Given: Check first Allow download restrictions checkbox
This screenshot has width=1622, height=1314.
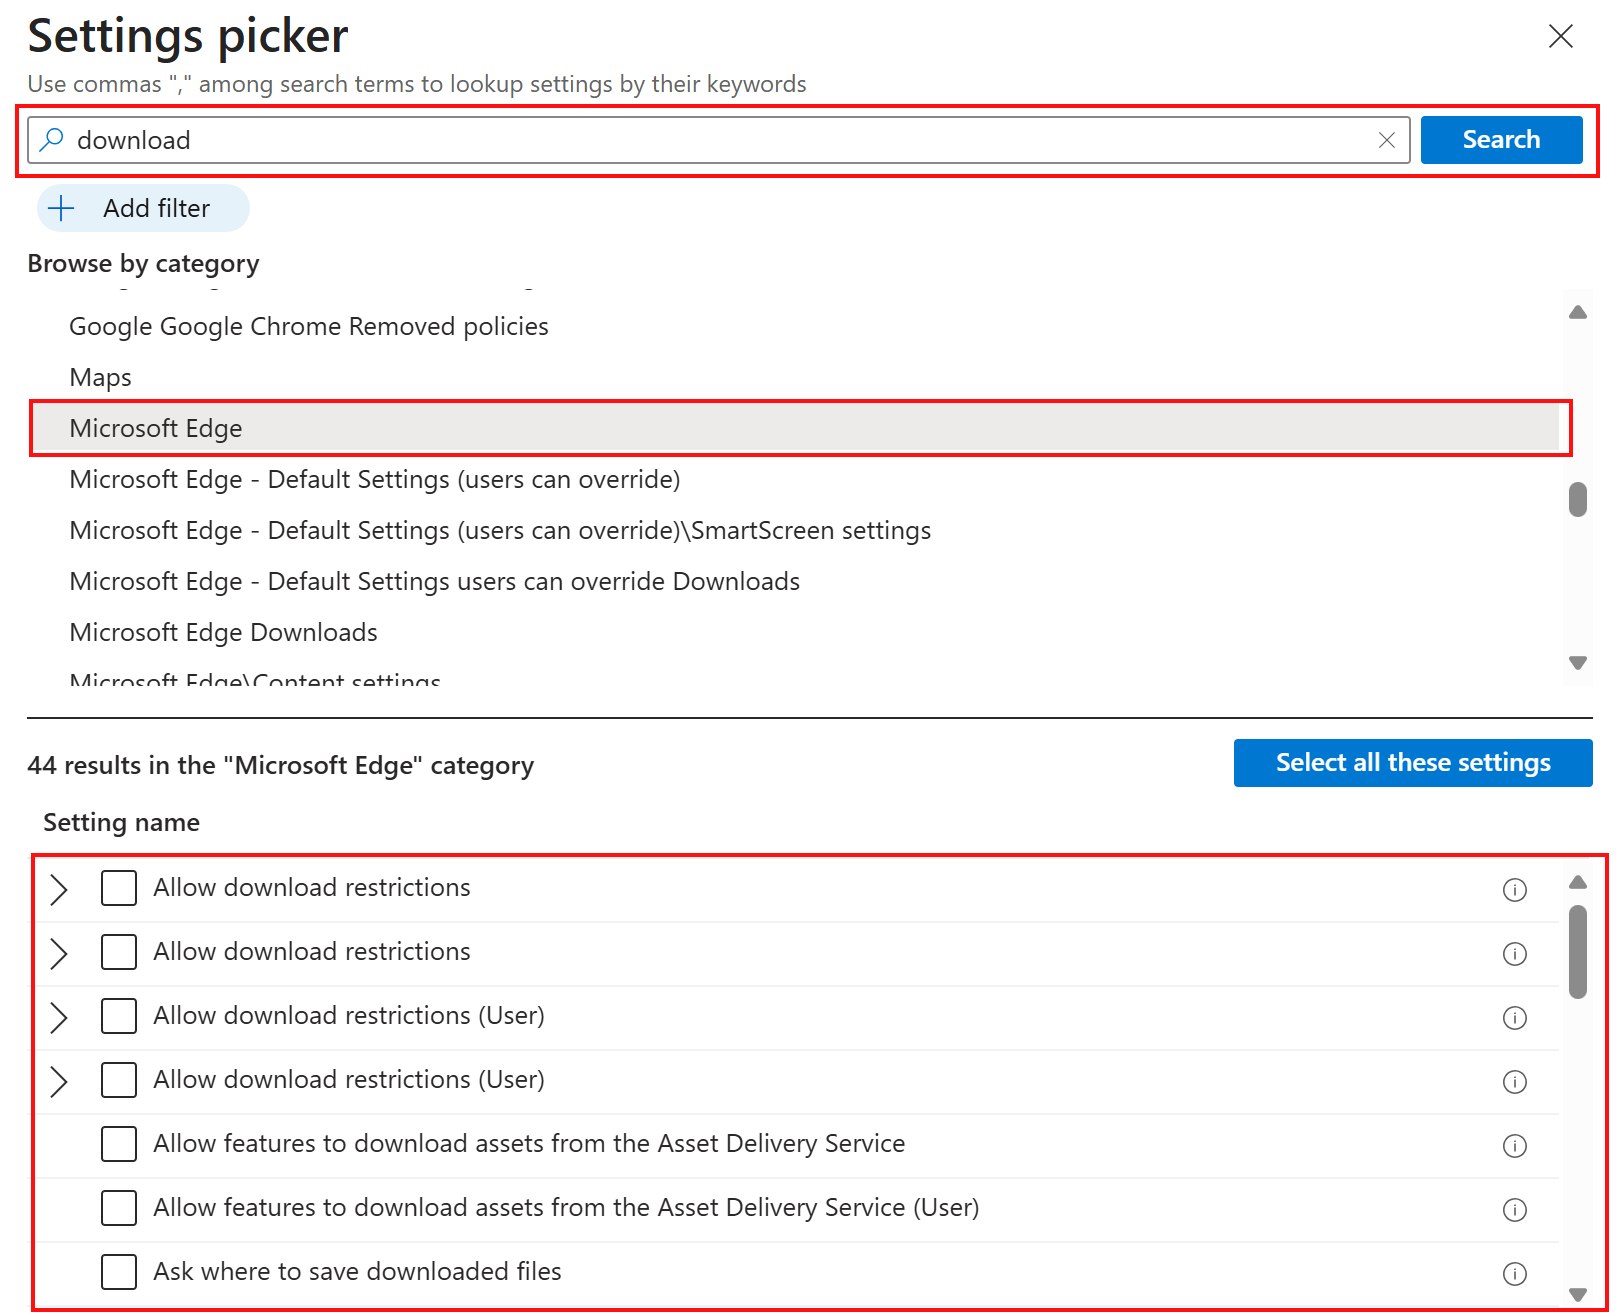Looking at the screenshot, I should pos(119,888).
